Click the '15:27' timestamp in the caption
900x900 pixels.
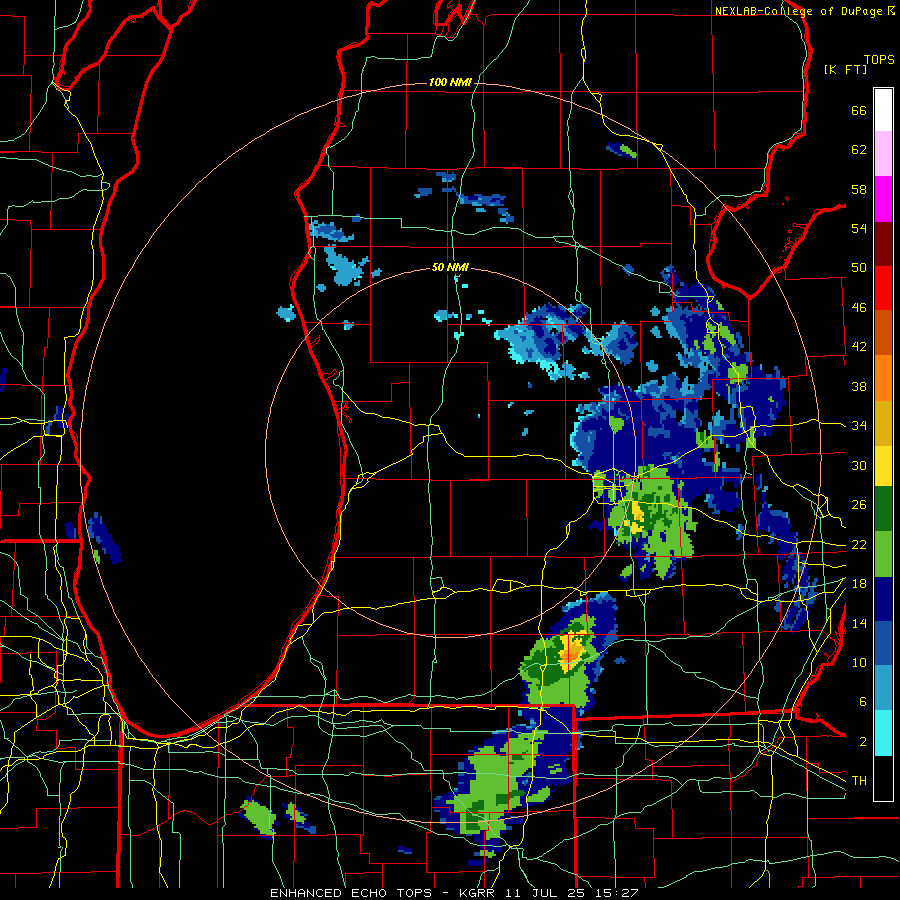pos(617,893)
